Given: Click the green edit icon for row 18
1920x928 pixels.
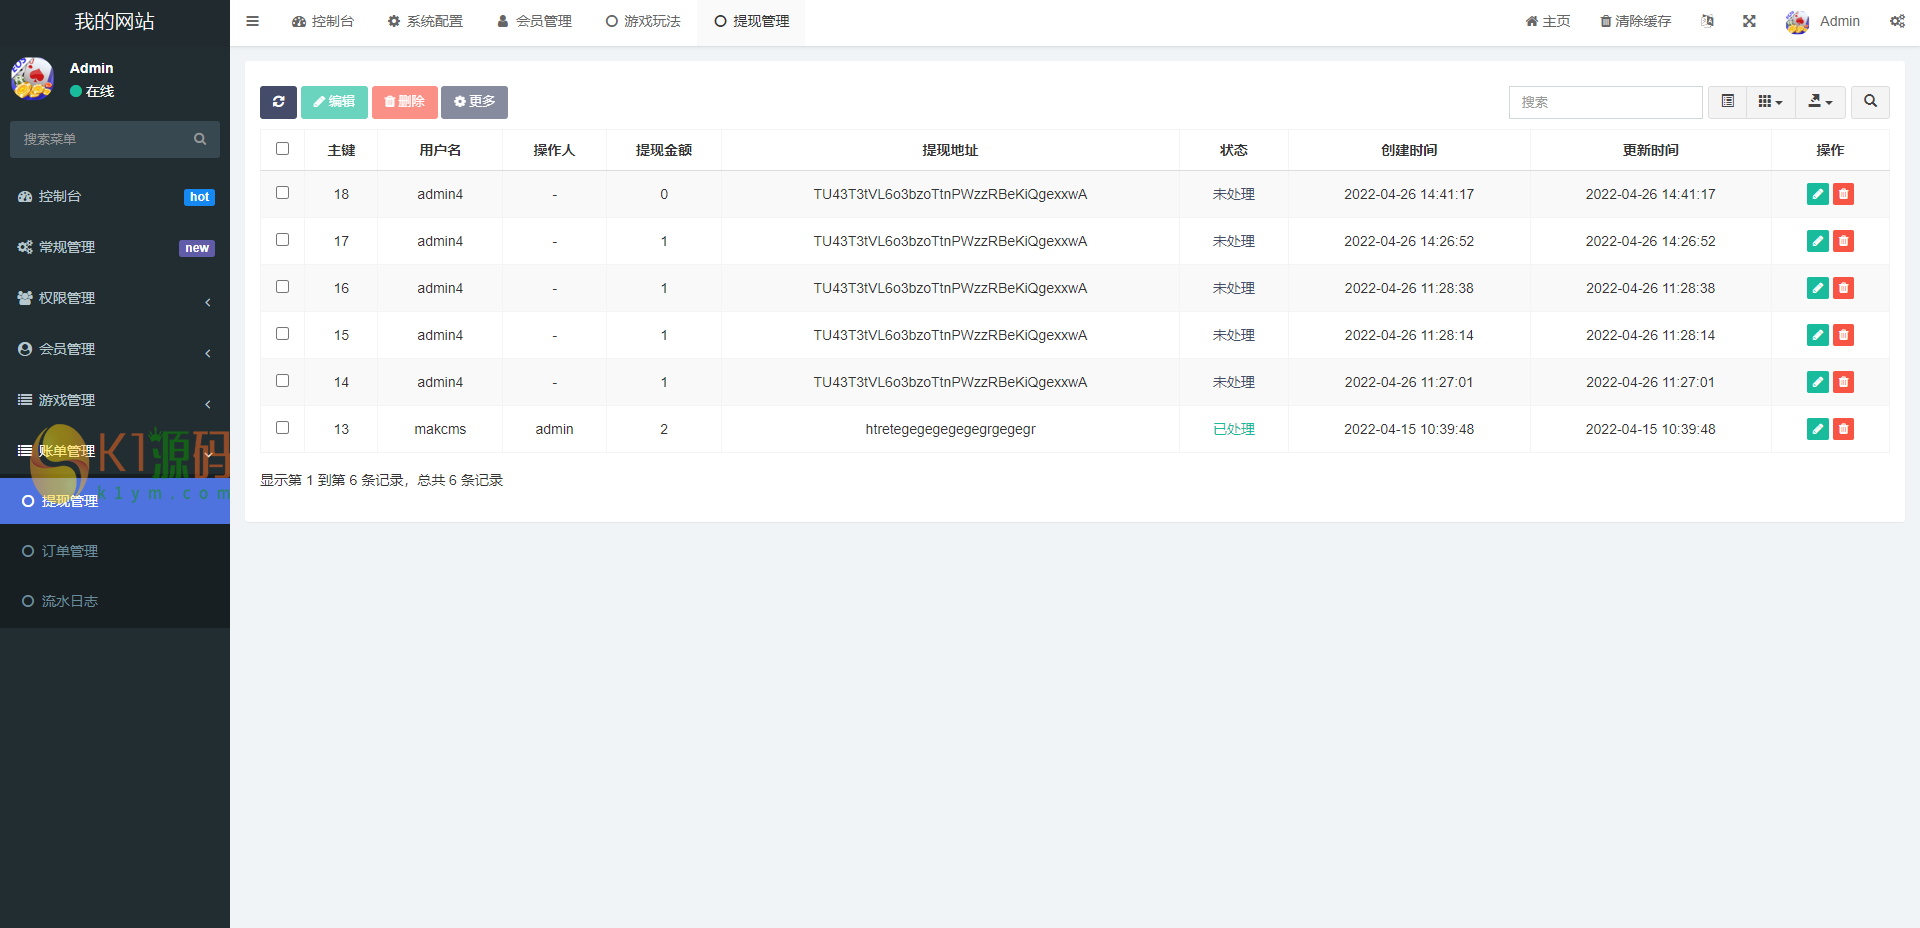Looking at the screenshot, I should 1817,194.
